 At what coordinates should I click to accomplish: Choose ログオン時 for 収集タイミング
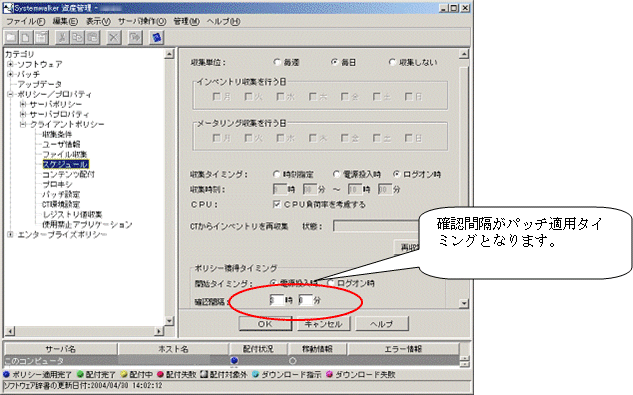(x=397, y=174)
